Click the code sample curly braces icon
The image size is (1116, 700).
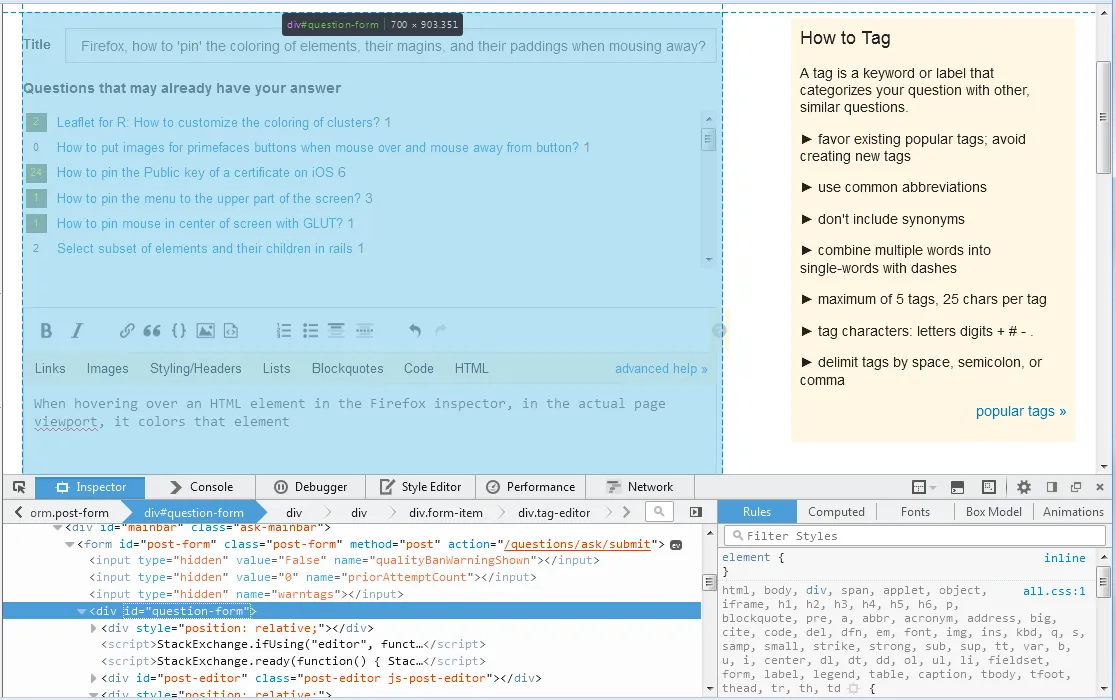pos(179,330)
